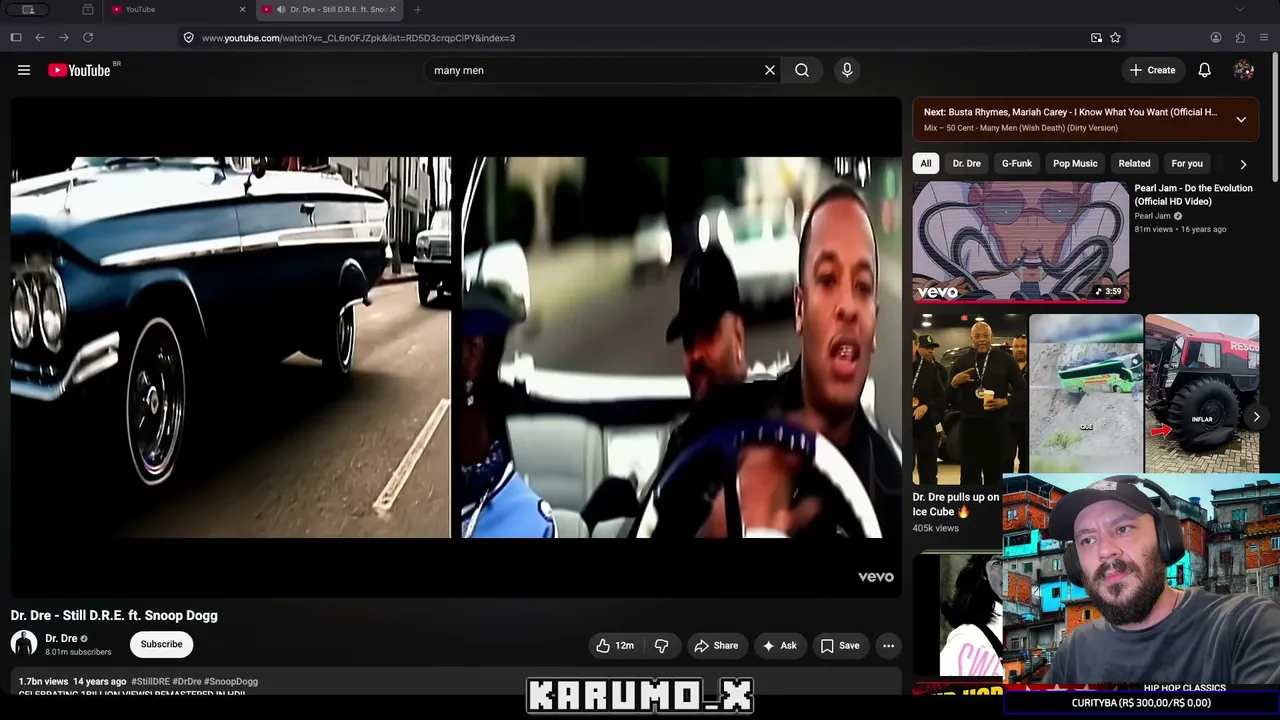Switch to the first YouTube tab
1280x720 pixels.
(178, 10)
